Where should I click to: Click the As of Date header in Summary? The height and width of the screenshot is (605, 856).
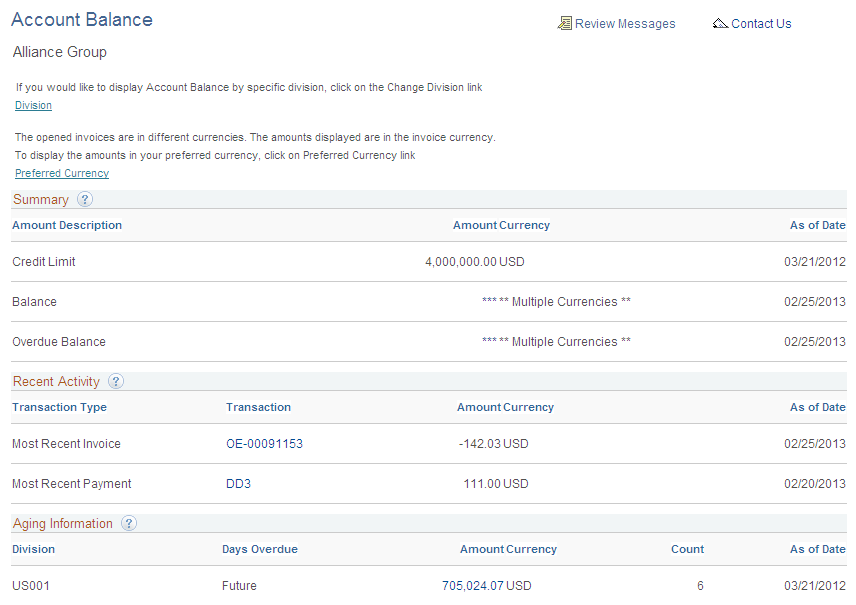(x=817, y=225)
